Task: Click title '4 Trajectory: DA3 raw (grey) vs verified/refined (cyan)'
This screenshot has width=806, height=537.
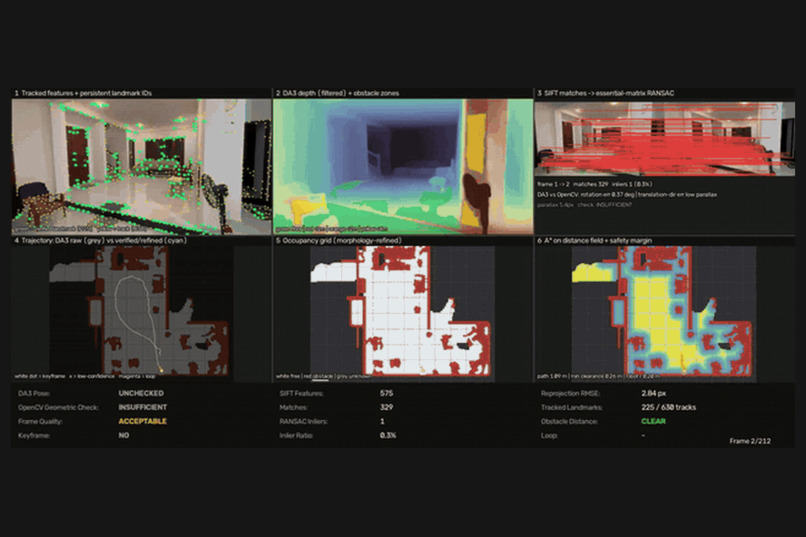Action: point(101,240)
